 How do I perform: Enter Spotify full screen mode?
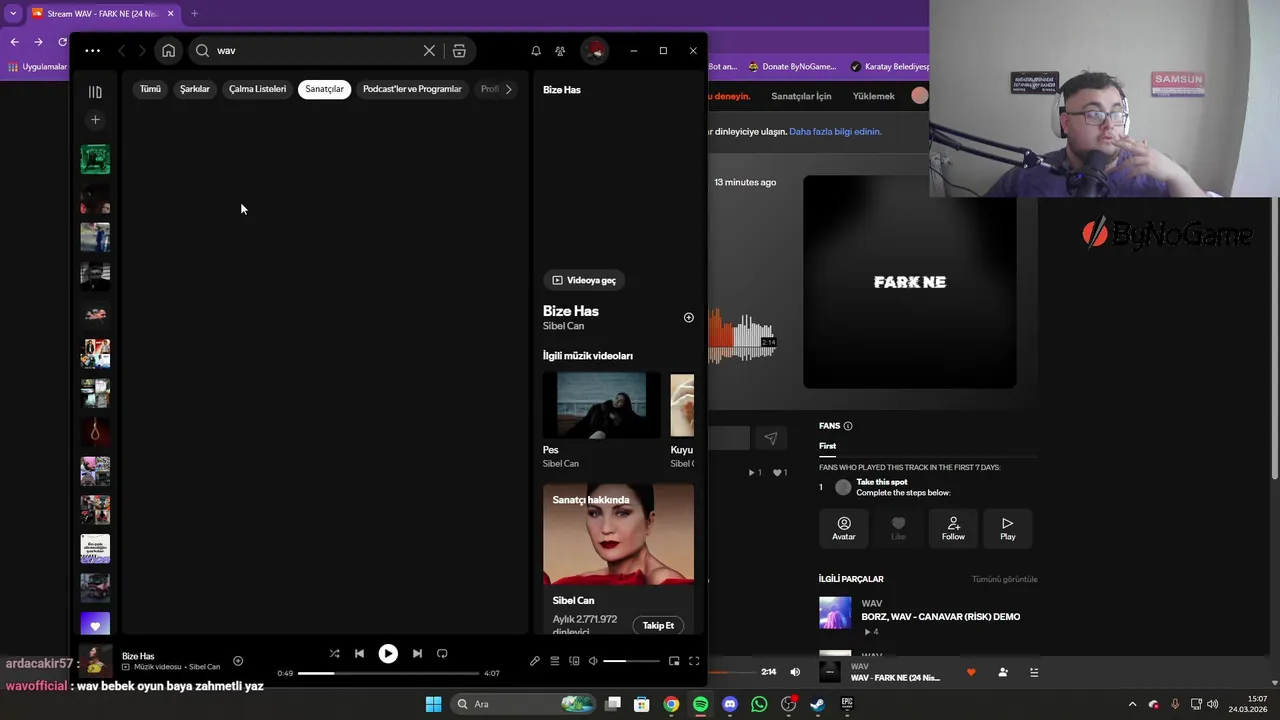(x=694, y=661)
